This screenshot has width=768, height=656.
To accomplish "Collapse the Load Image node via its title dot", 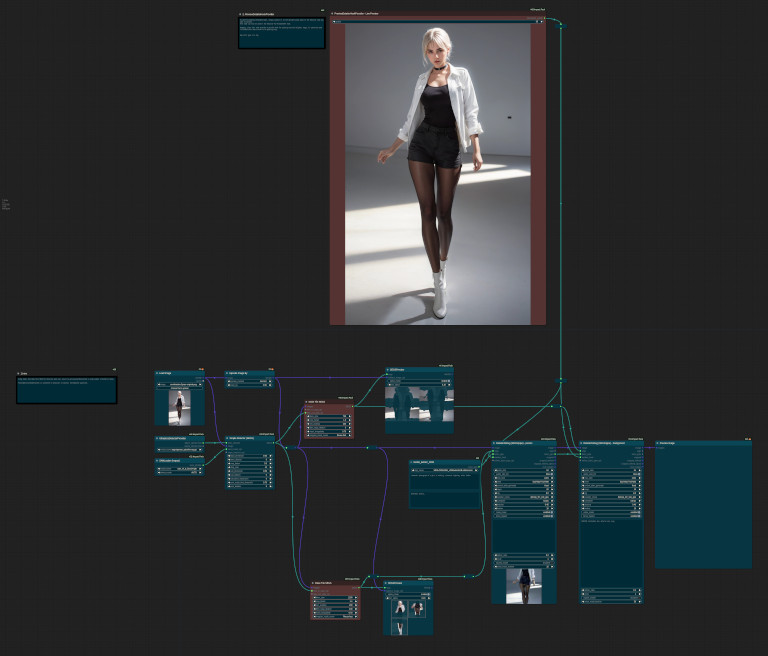I will (x=157, y=373).
